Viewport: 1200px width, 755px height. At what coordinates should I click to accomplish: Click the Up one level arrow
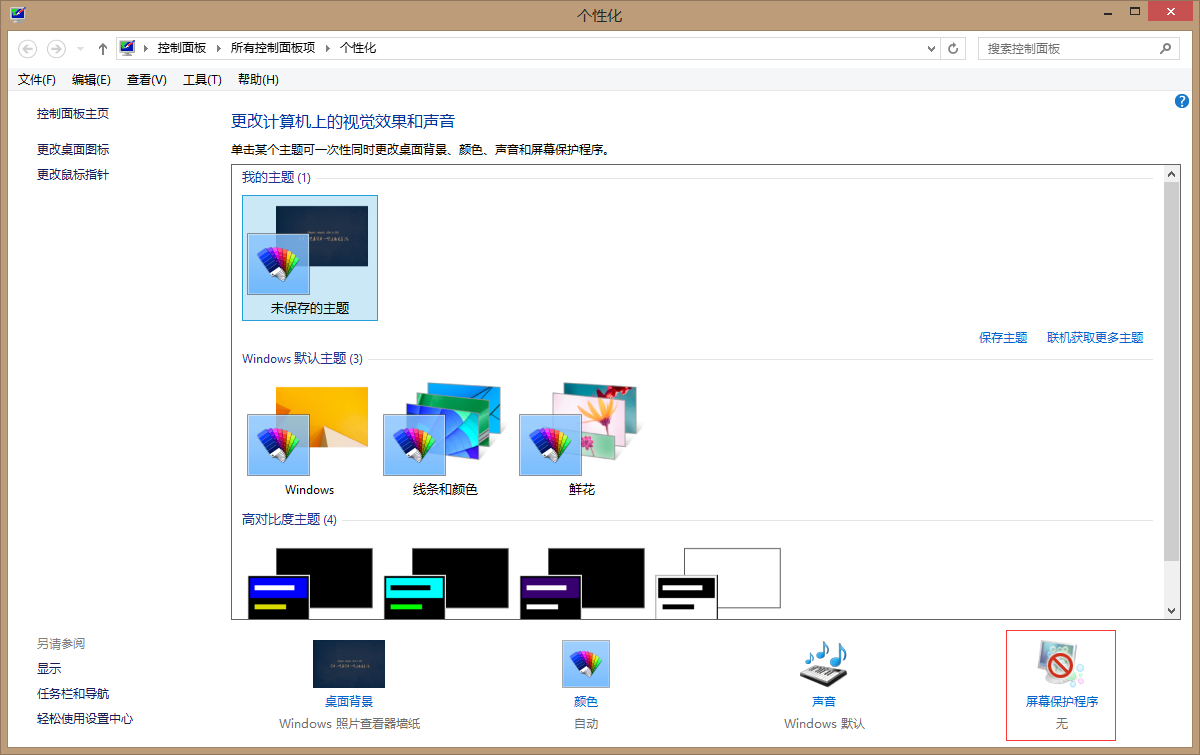click(x=102, y=48)
